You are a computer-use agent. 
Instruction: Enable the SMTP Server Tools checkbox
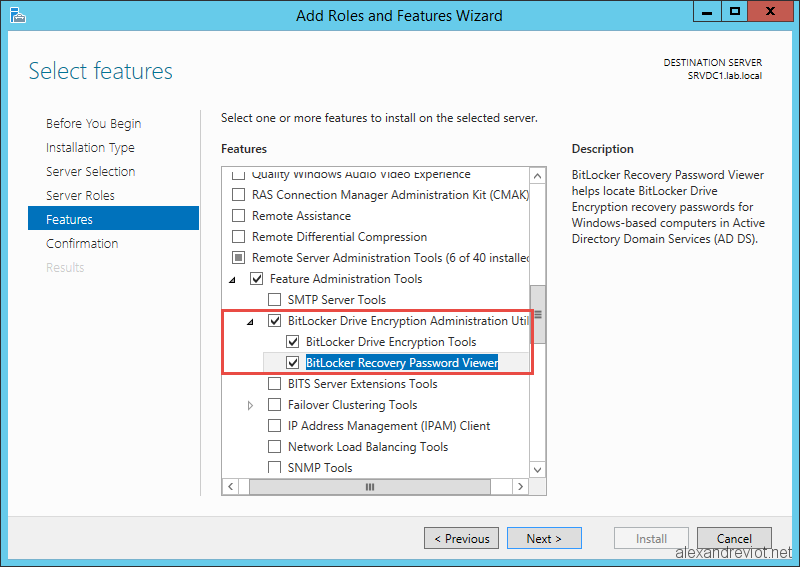coord(274,300)
